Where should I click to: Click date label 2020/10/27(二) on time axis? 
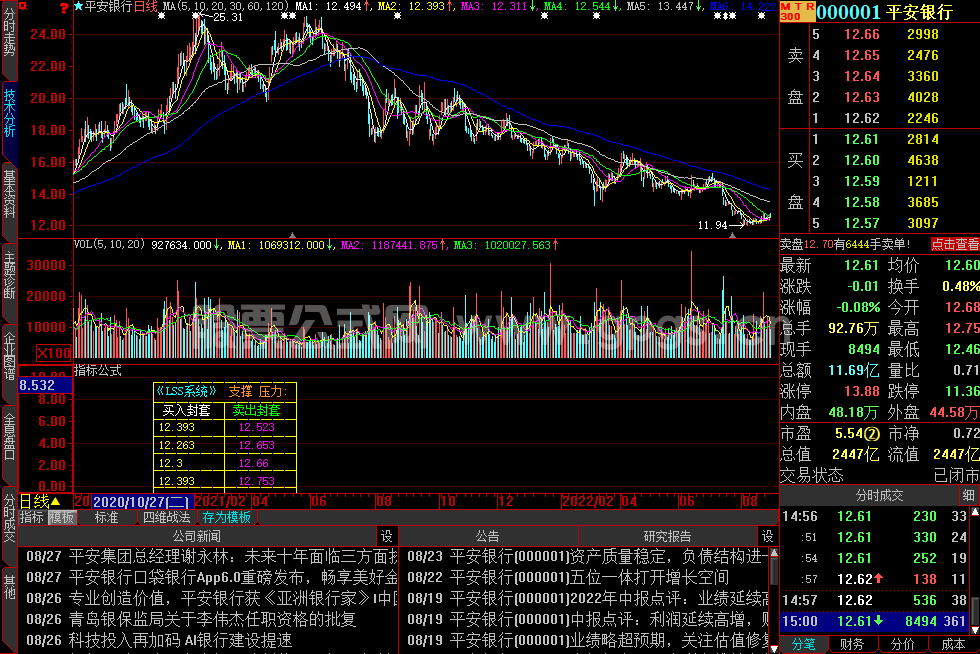[141, 502]
